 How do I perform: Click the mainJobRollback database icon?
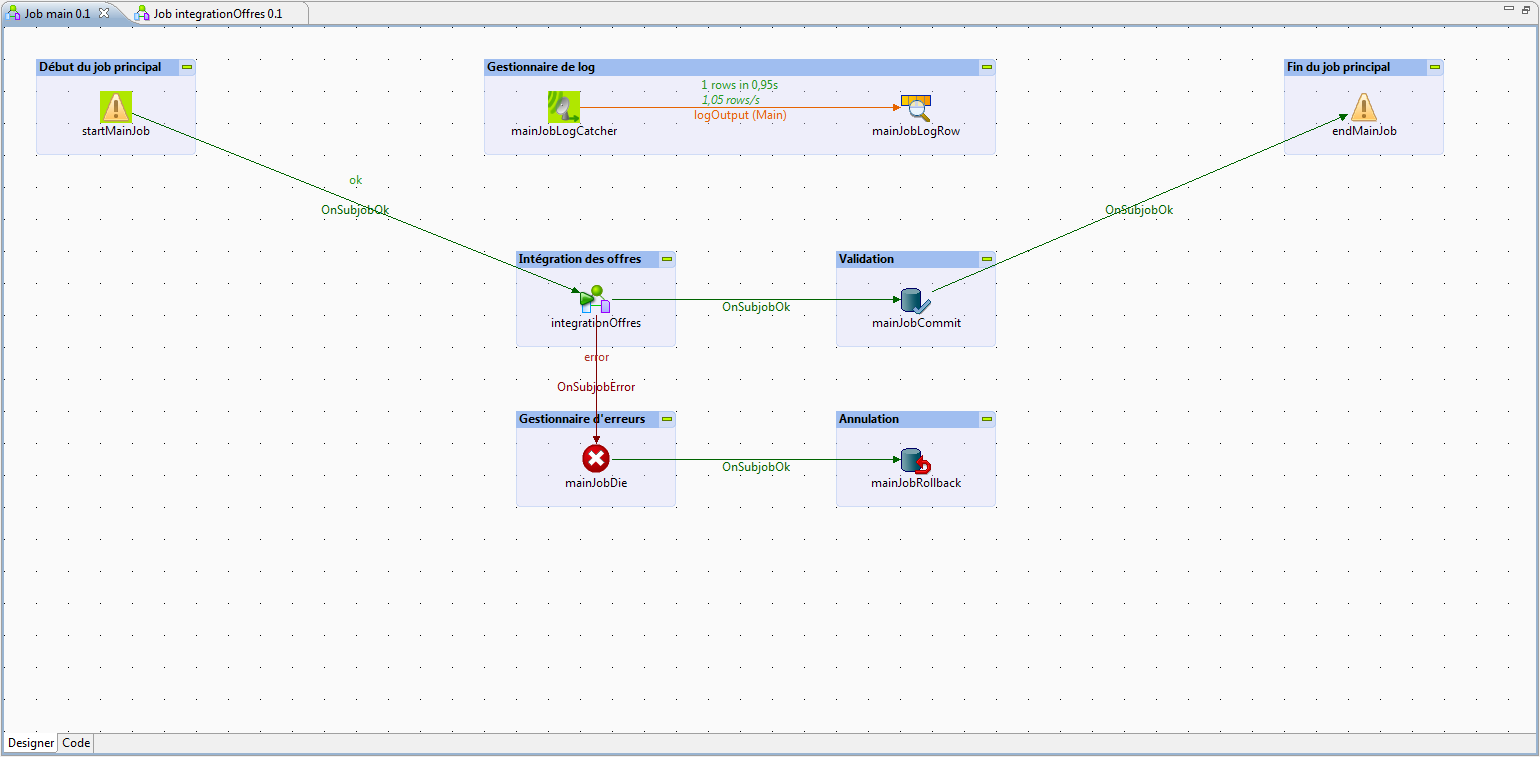tap(915, 460)
